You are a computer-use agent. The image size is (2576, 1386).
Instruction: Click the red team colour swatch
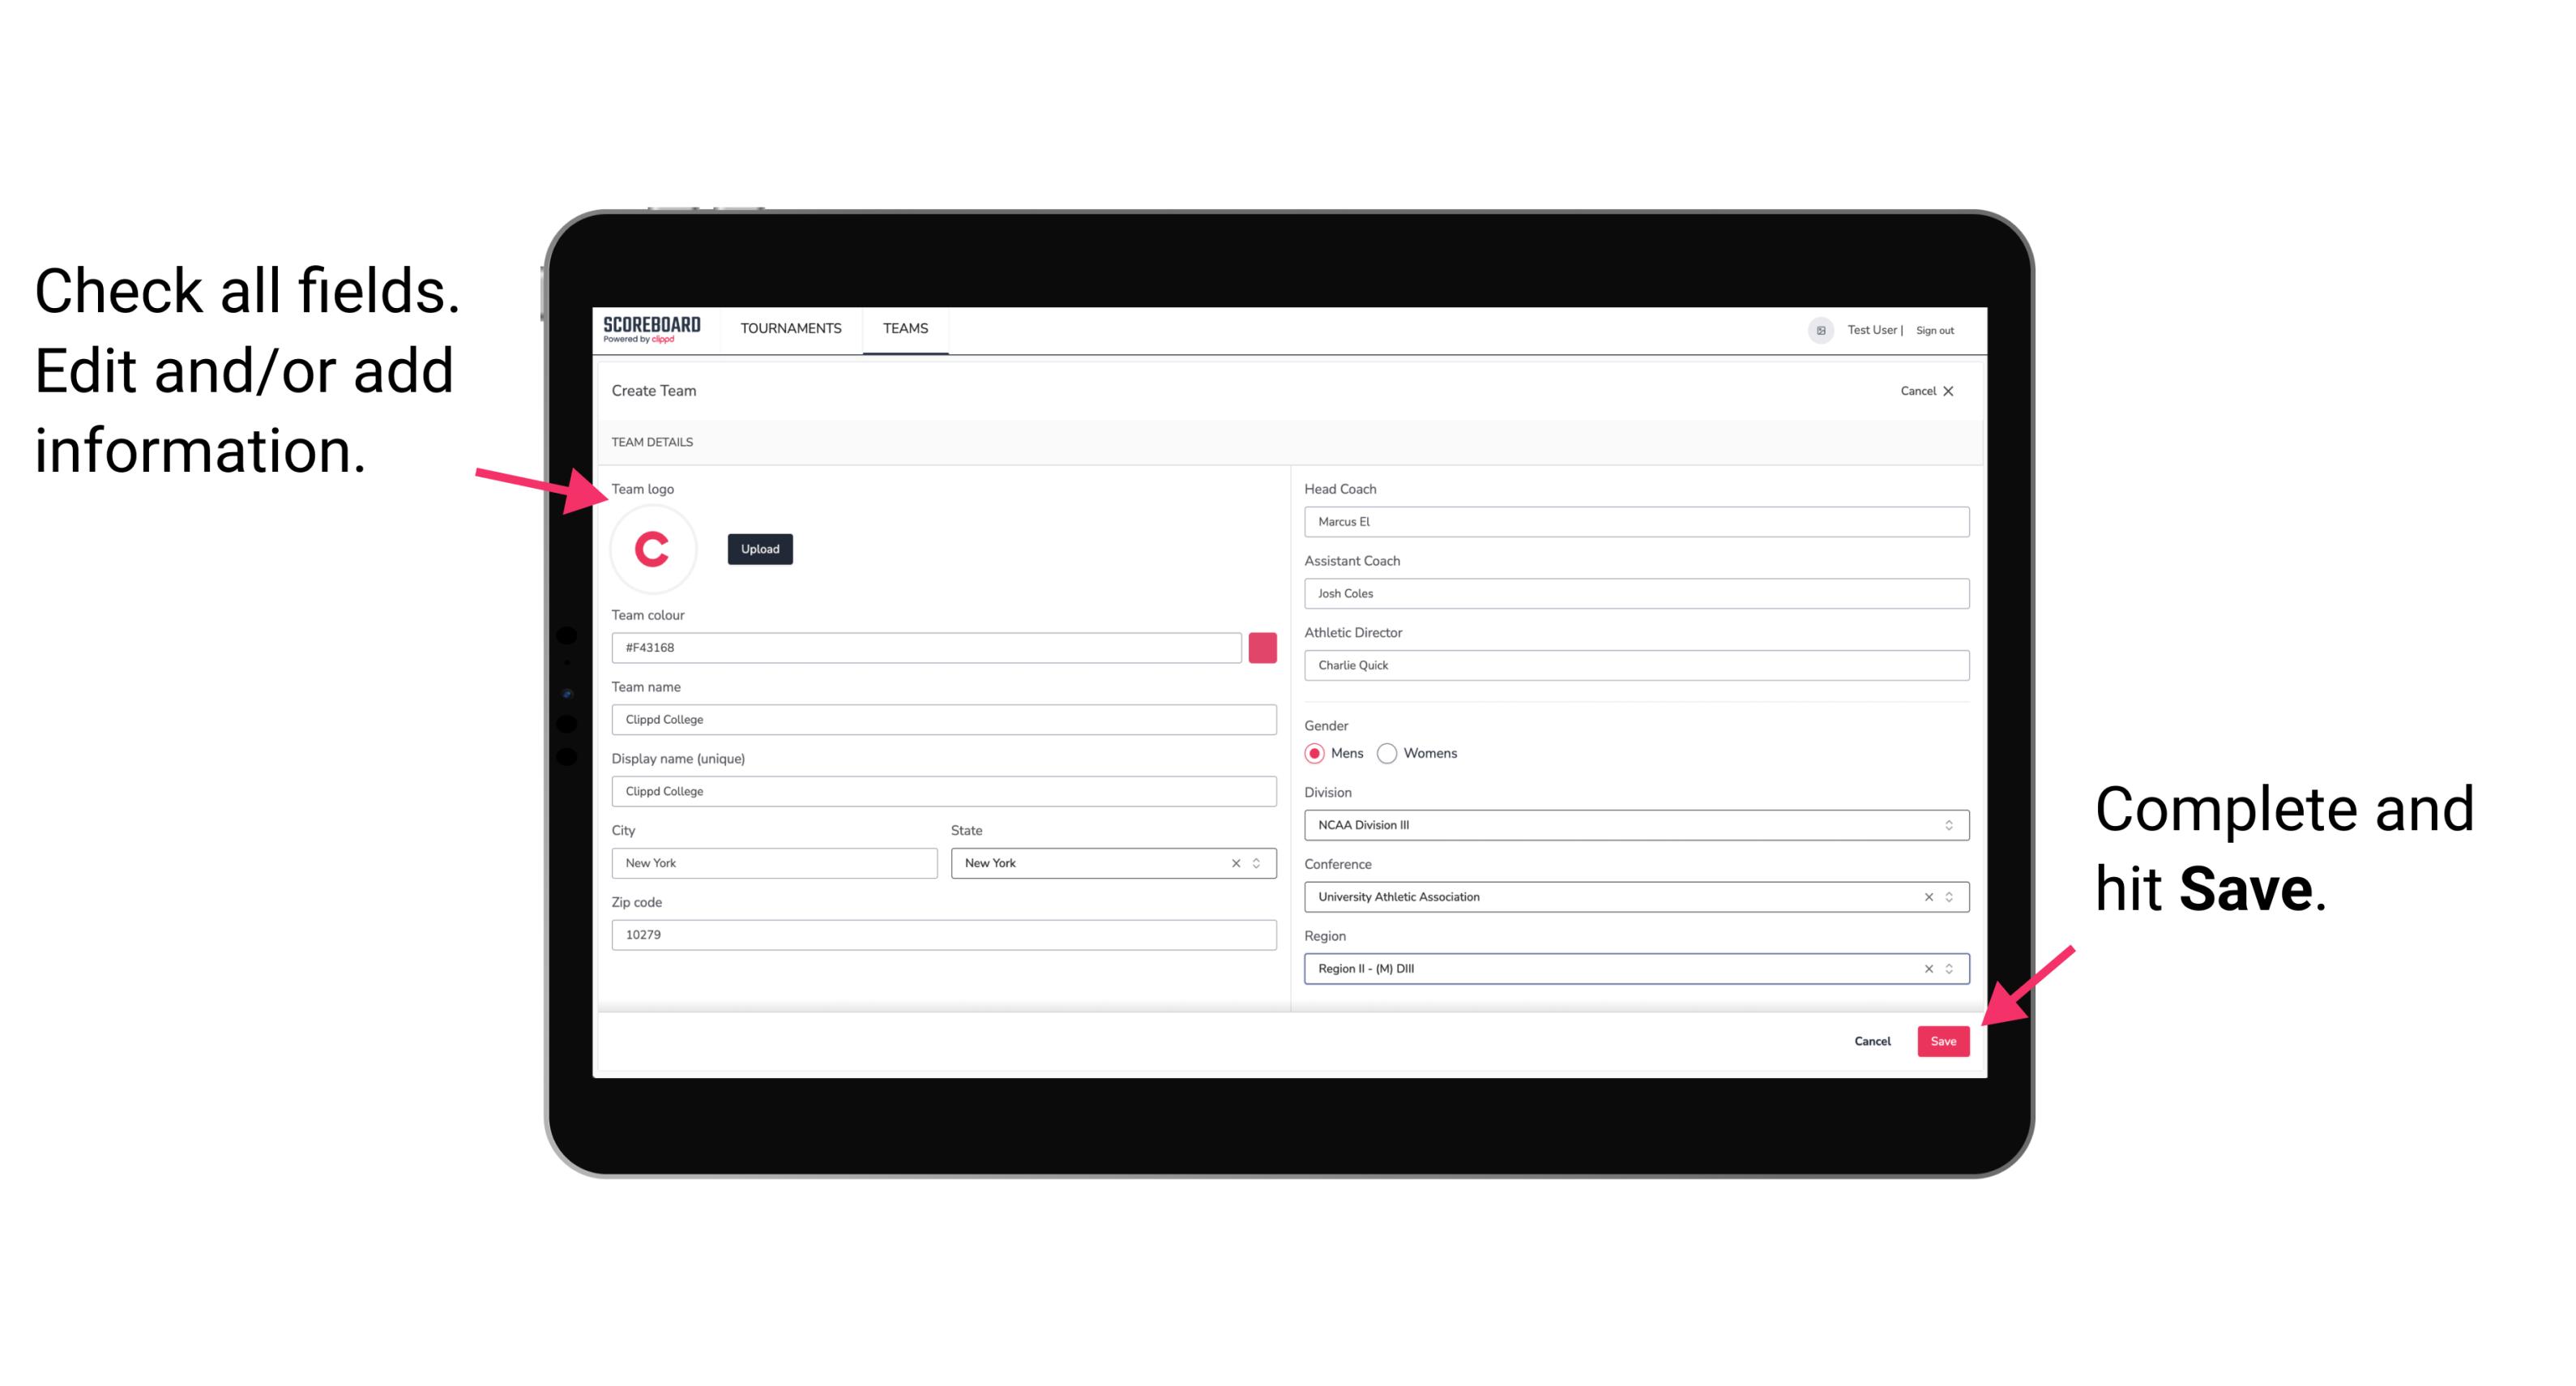[x=1262, y=647]
